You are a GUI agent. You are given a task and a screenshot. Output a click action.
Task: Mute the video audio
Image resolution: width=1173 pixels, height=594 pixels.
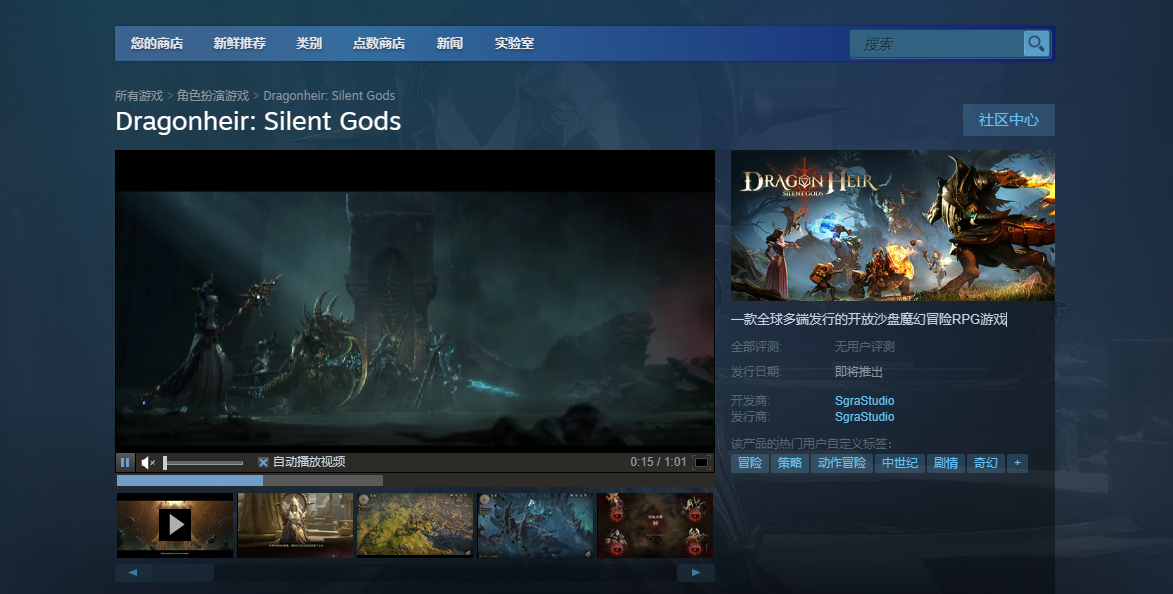pos(148,462)
